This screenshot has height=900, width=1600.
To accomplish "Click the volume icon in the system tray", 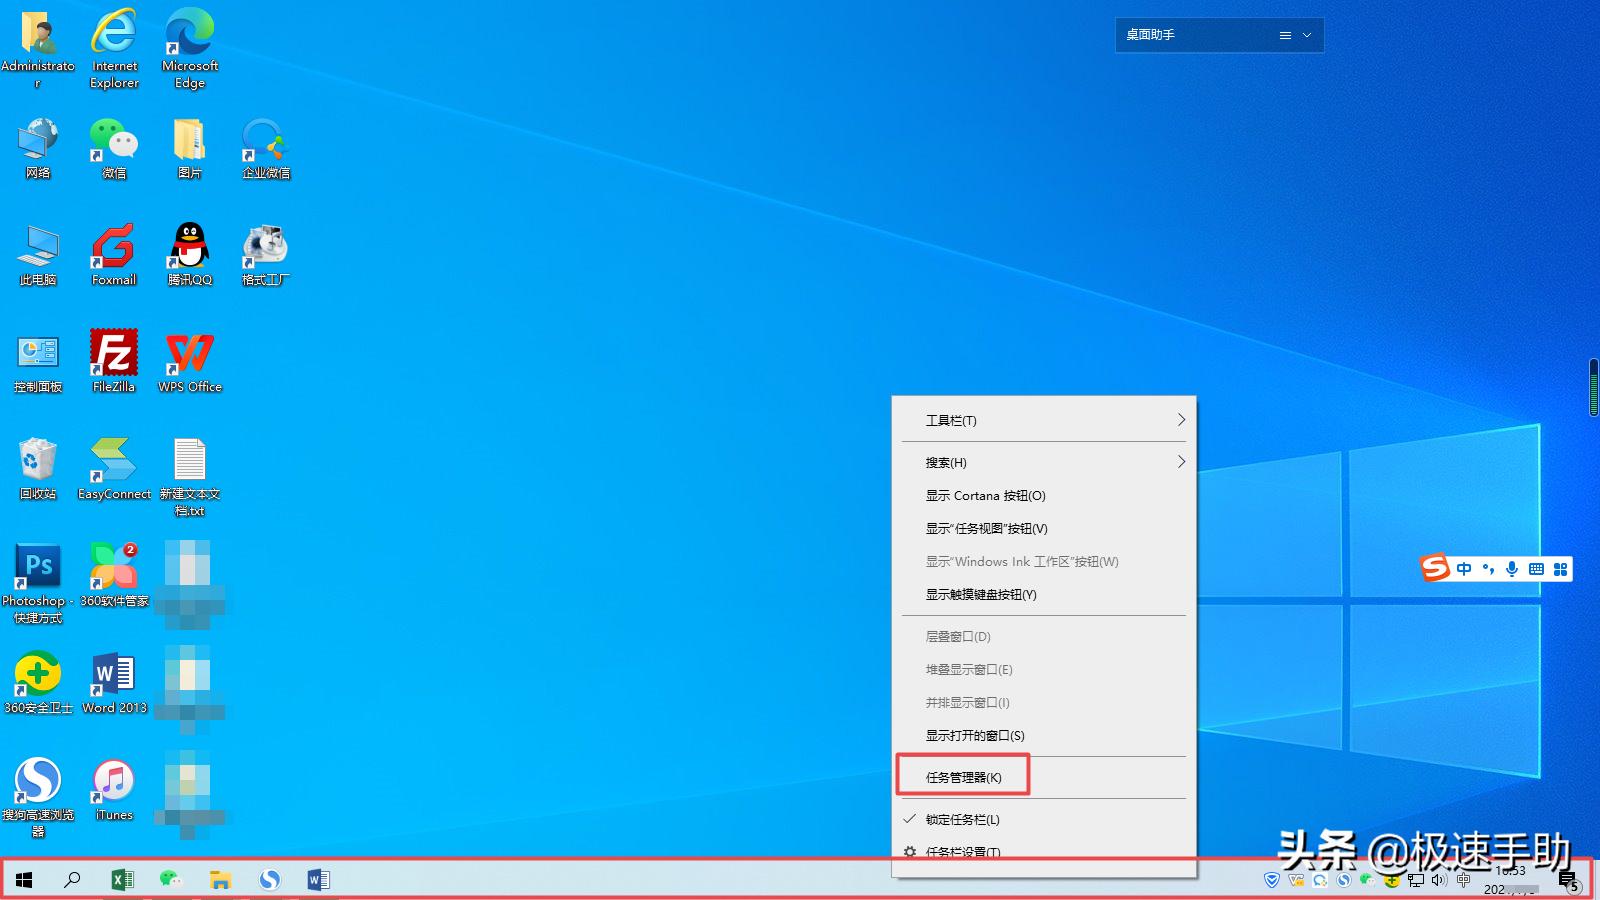I will 1438,880.
